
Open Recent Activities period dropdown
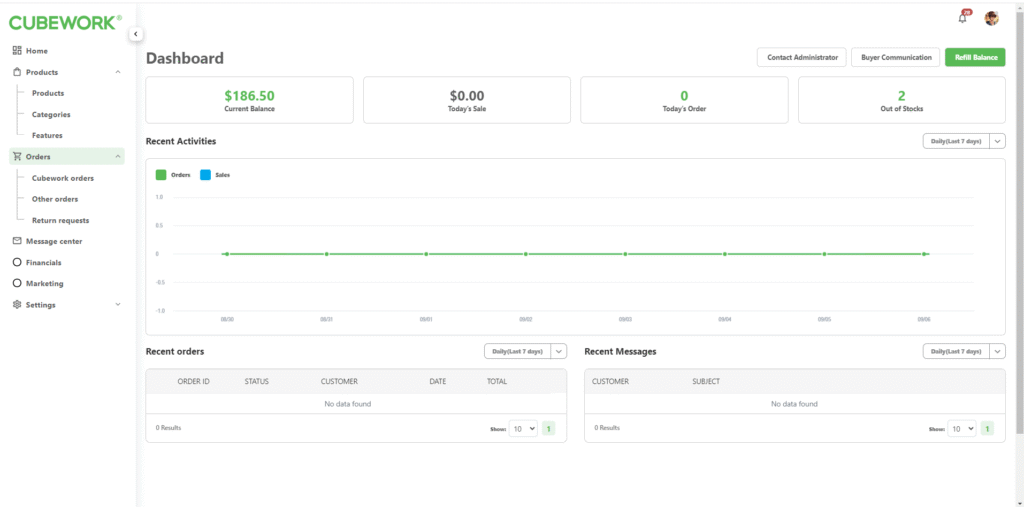pyautogui.click(x=963, y=141)
